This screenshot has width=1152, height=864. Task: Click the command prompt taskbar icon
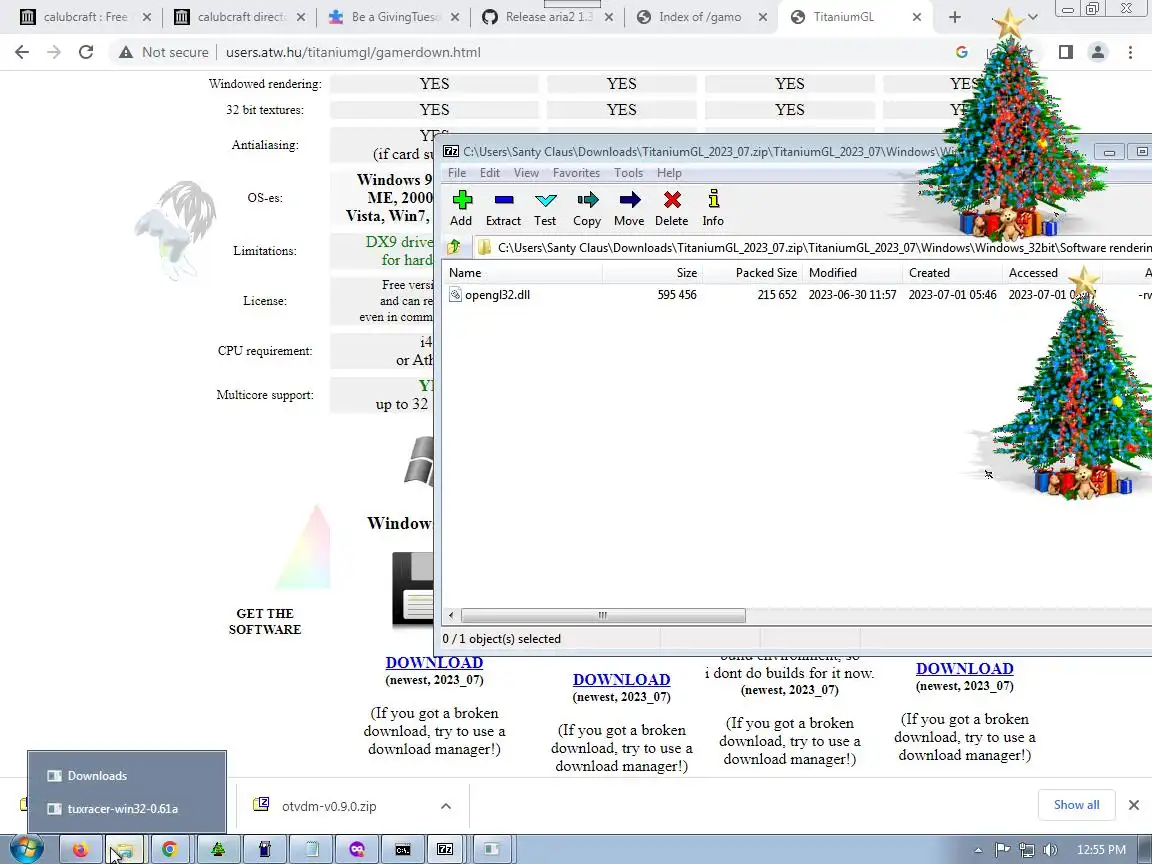[403, 849]
